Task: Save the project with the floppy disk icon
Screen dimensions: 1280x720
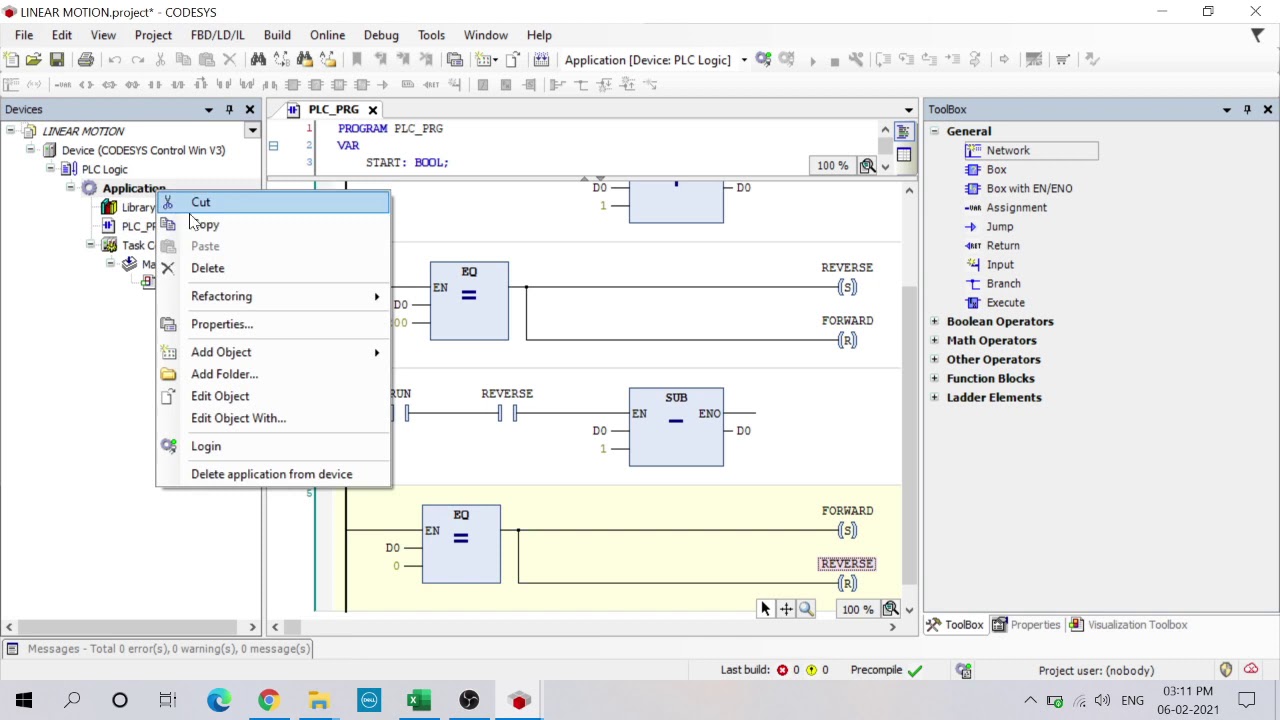Action: (x=57, y=60)
